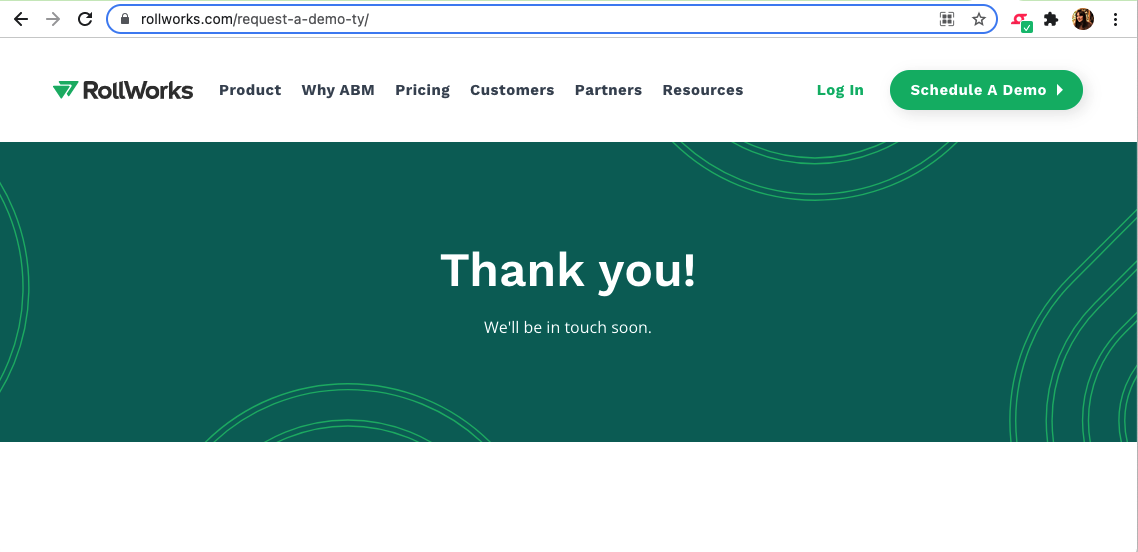Open the Product menu
Viewport: 1138px width, 552px height.
pos(250,90)
